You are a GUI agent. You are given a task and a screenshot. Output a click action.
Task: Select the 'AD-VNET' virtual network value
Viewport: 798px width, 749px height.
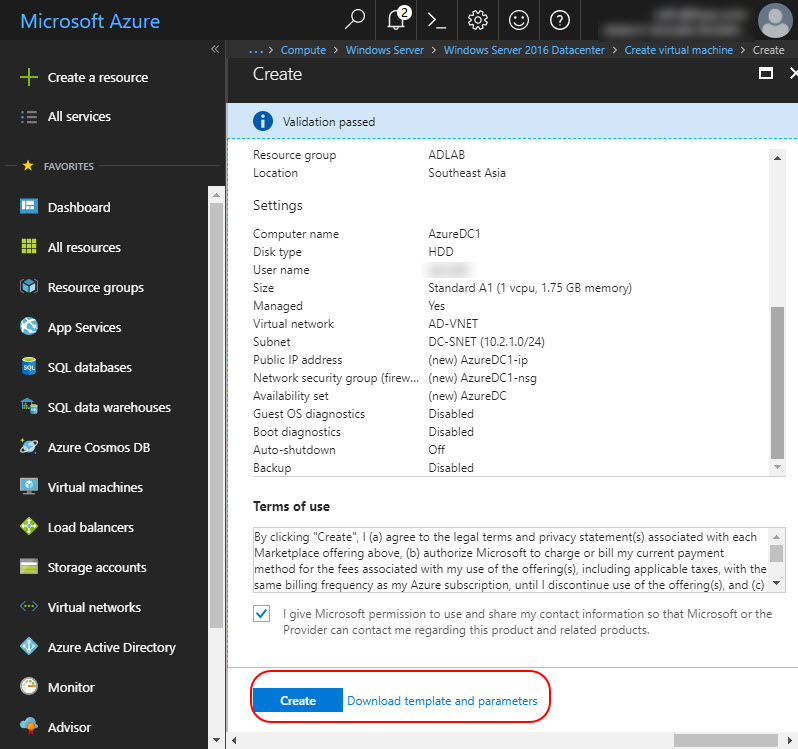click(x=453, y=324)
